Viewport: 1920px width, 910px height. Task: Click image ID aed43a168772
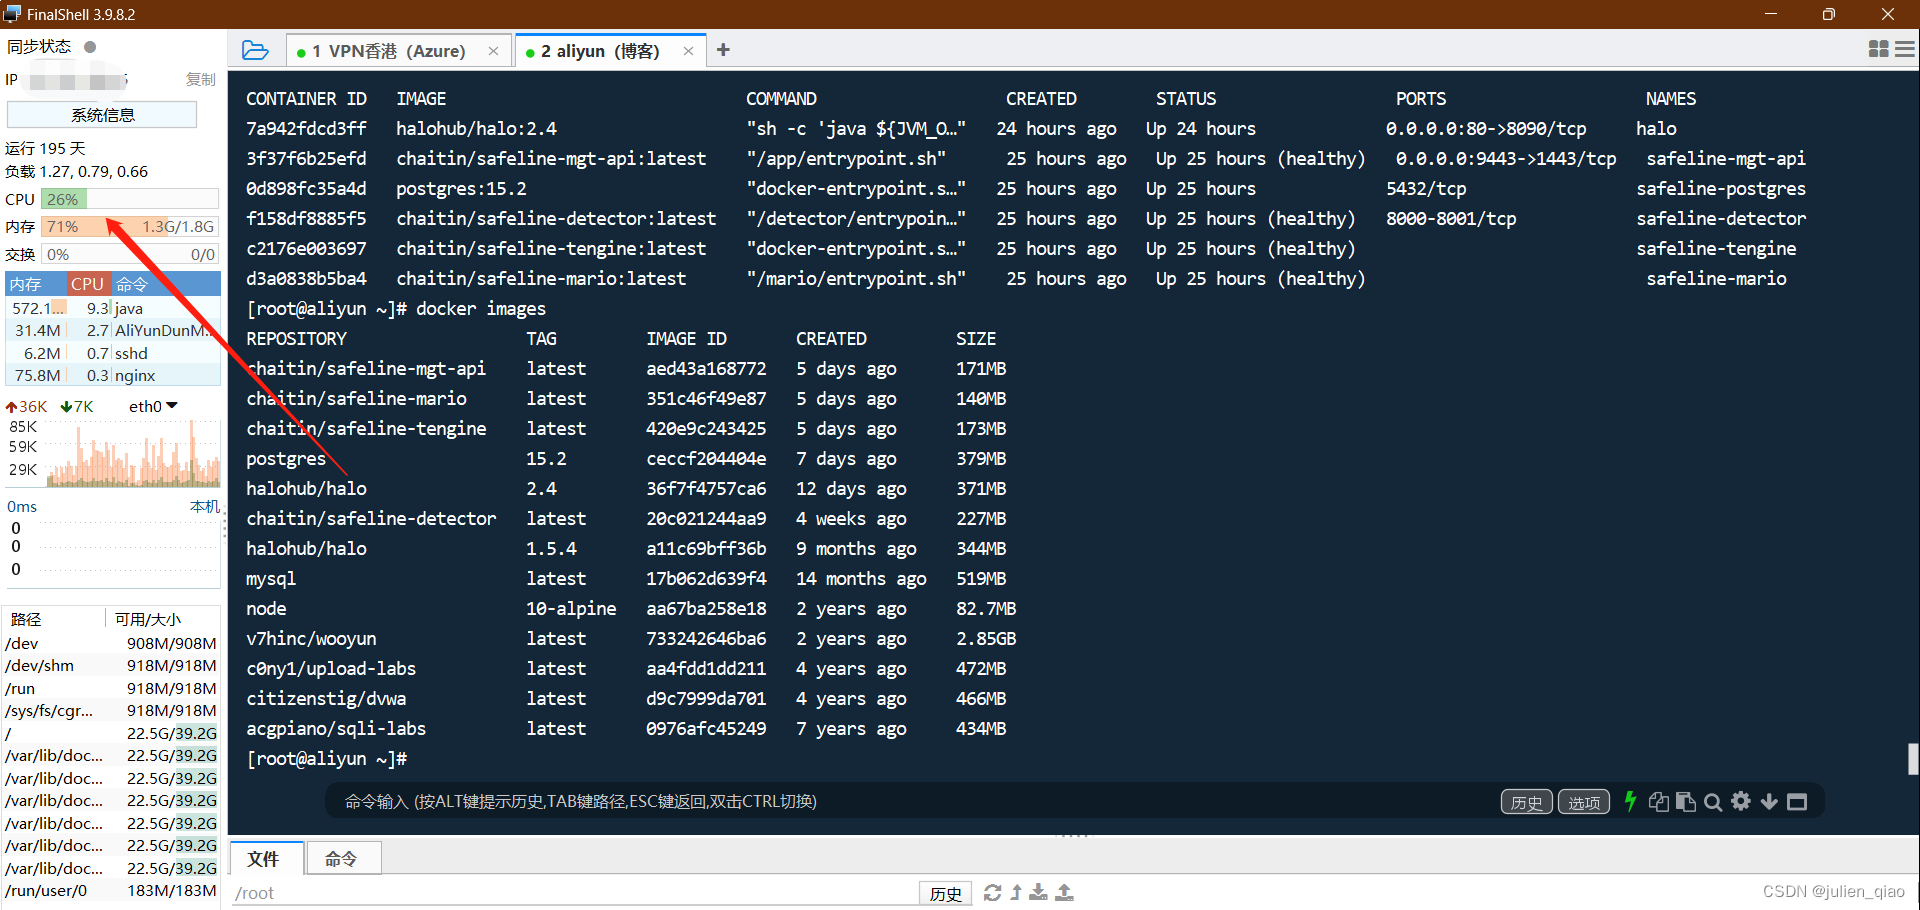(706, 368)
